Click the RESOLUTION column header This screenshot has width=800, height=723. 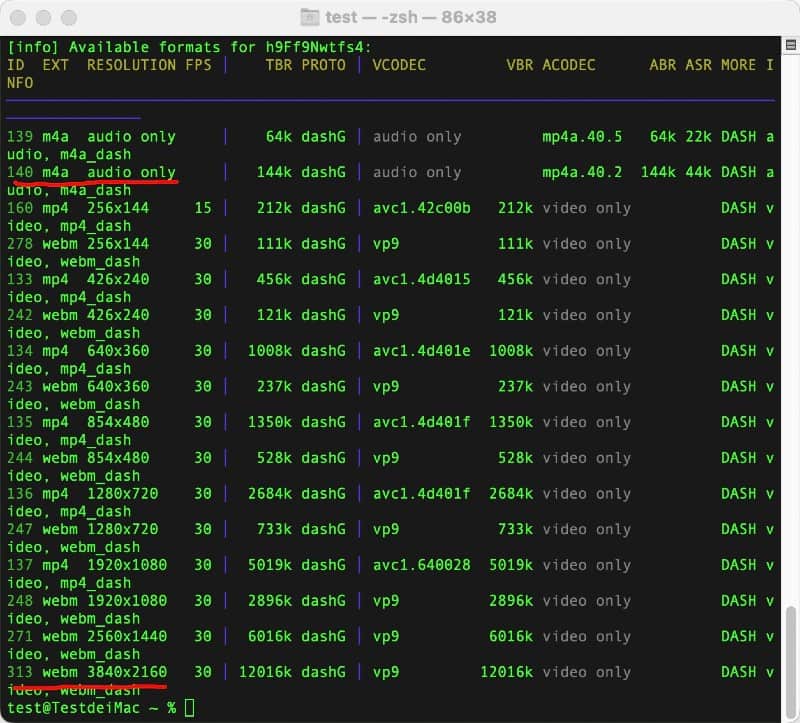[x=131, y=65]
